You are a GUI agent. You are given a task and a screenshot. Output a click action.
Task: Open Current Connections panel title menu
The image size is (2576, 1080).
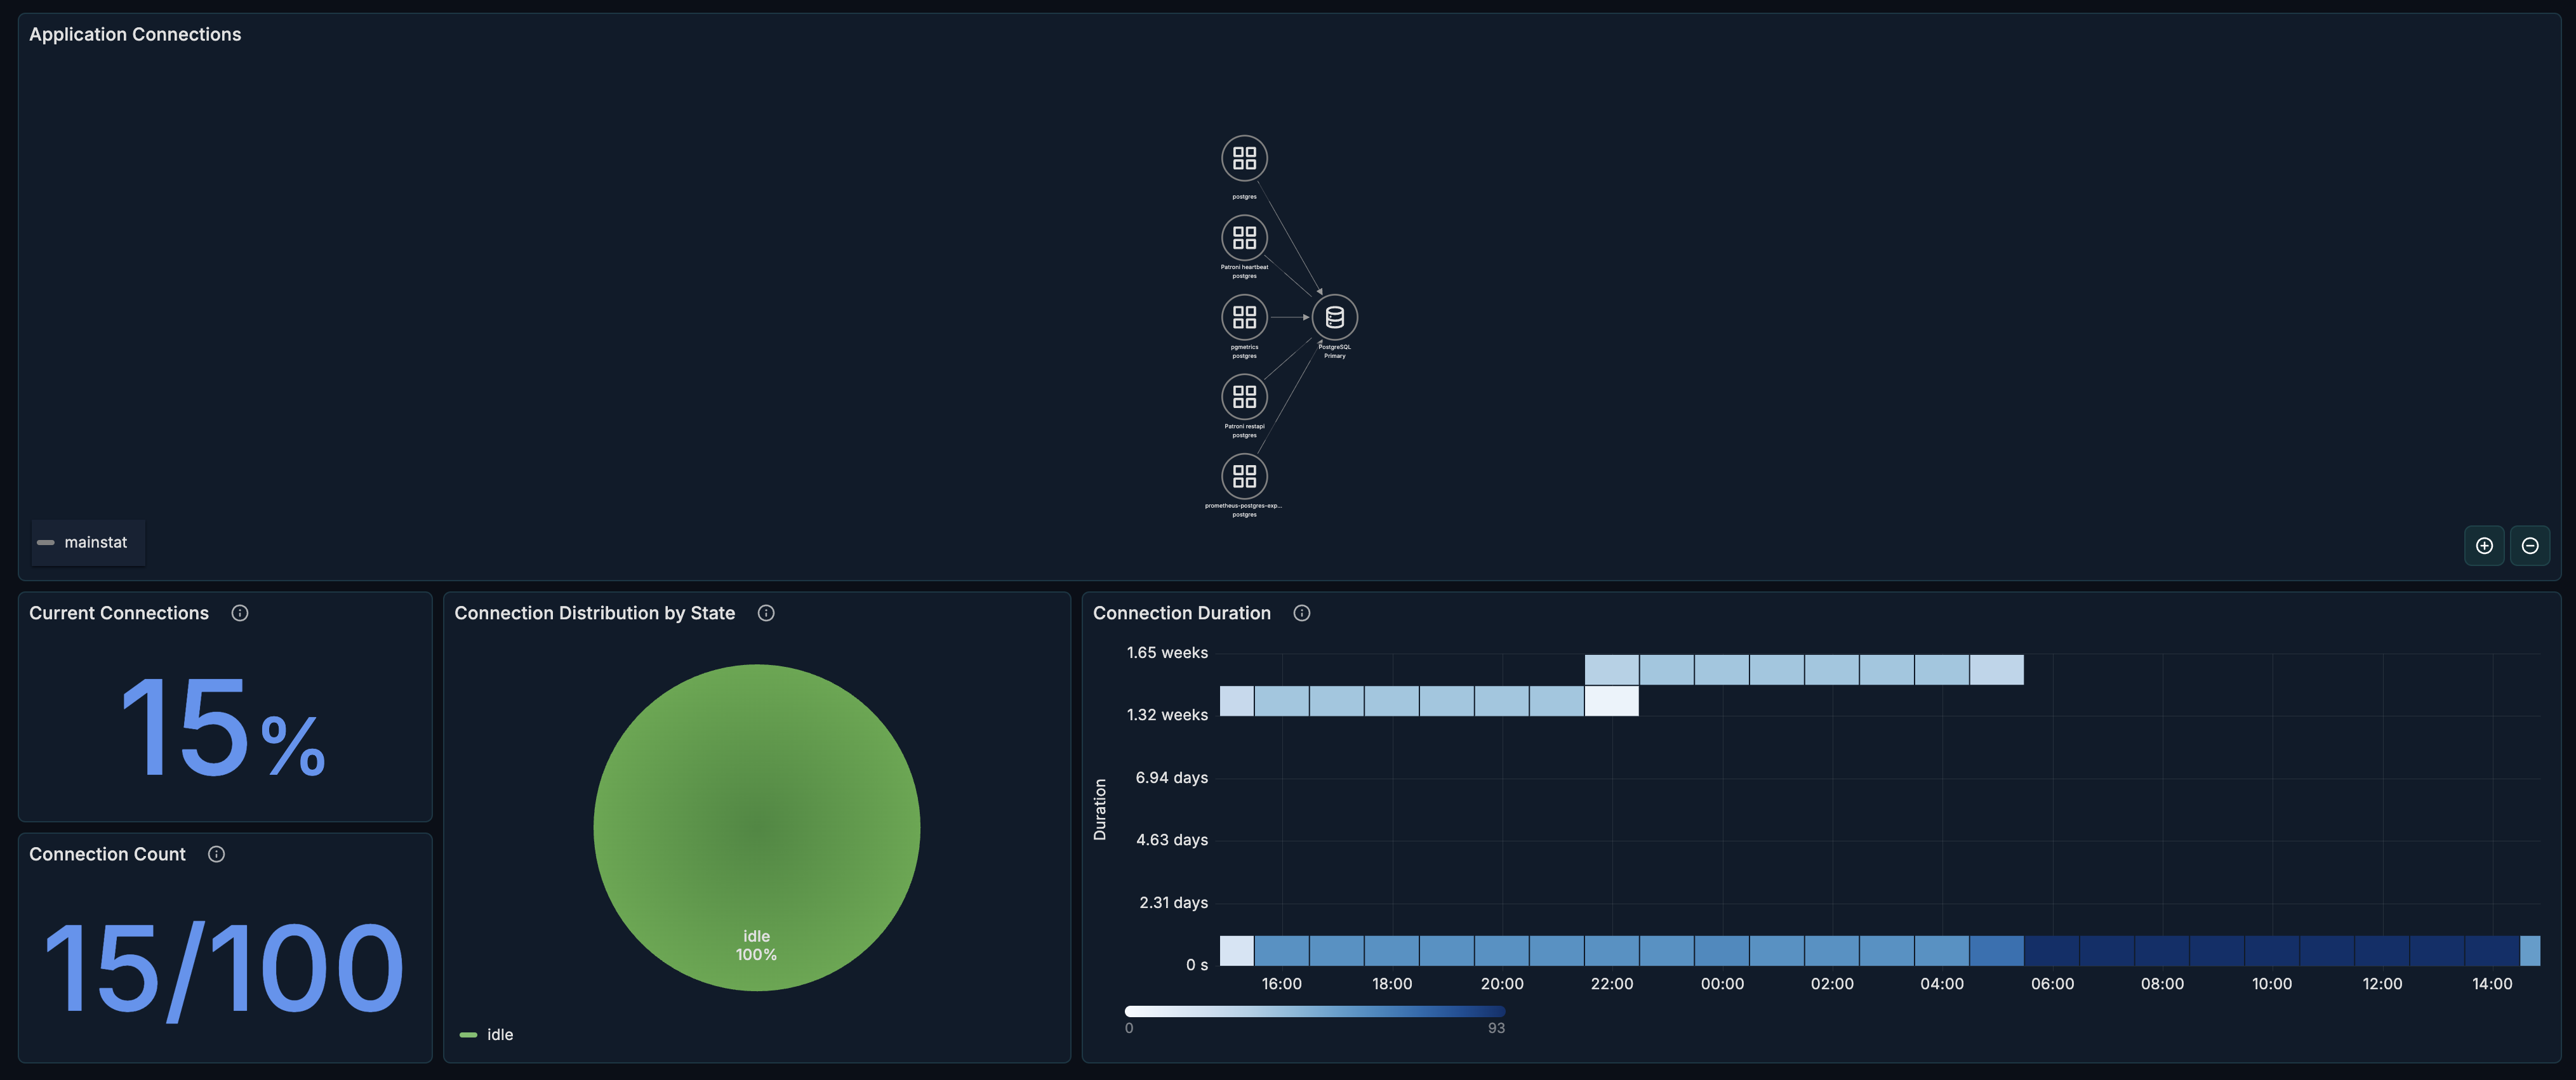pos(119,613)
